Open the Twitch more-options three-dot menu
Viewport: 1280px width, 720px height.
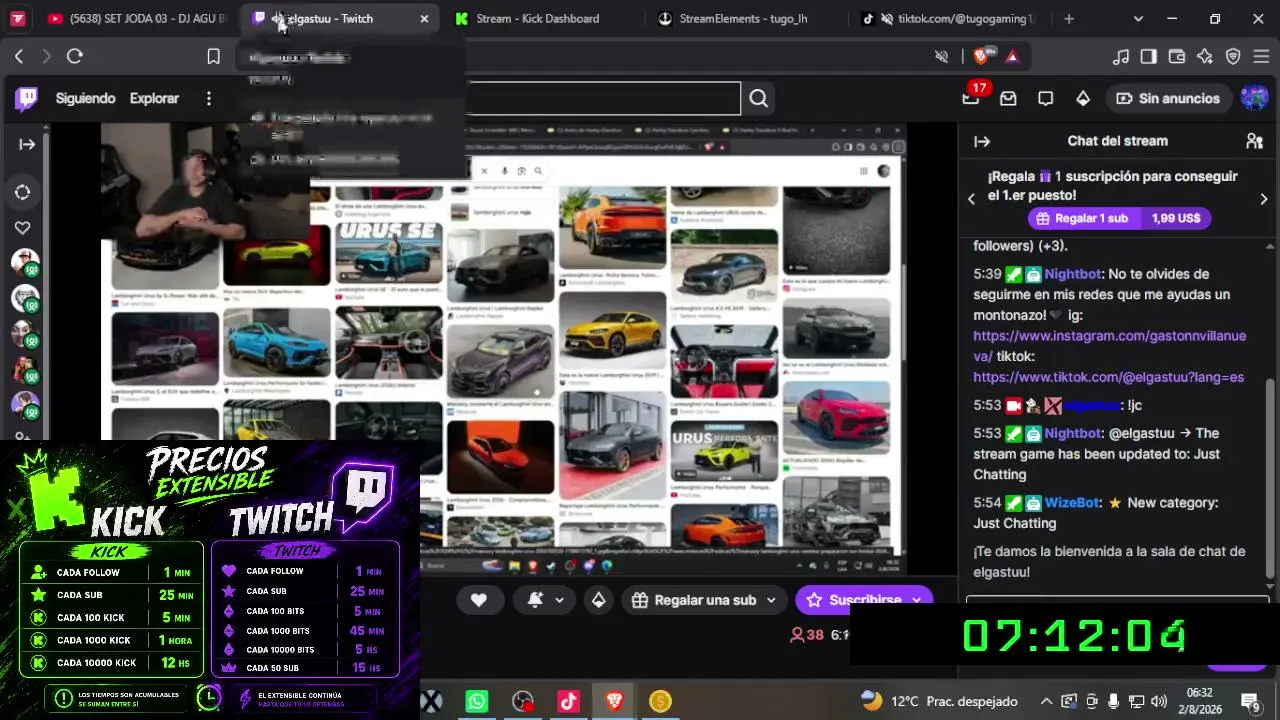[208, 98]
